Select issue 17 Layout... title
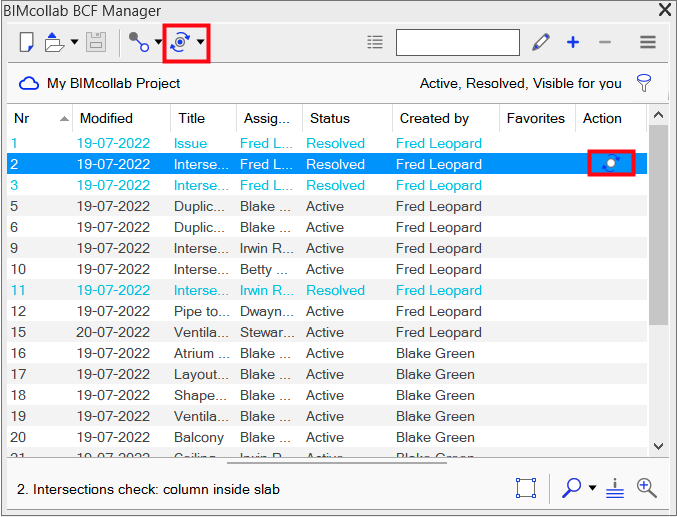677x517 pixels. tap(201, 374)
